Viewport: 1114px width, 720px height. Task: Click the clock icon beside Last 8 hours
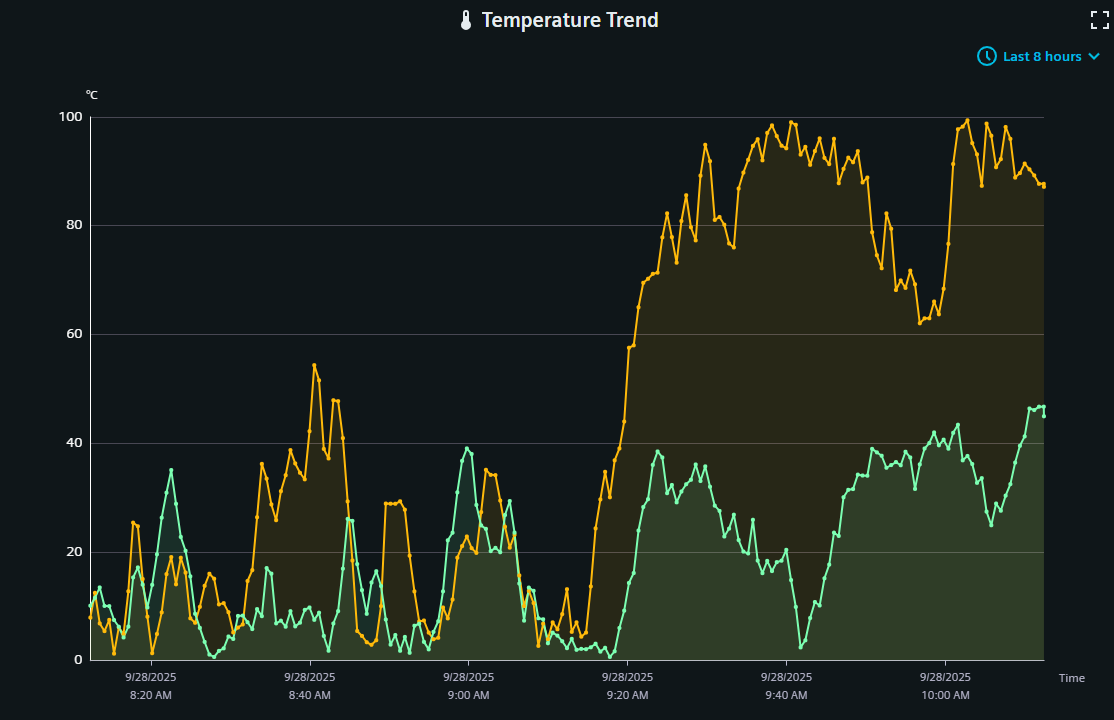(986, 56)
